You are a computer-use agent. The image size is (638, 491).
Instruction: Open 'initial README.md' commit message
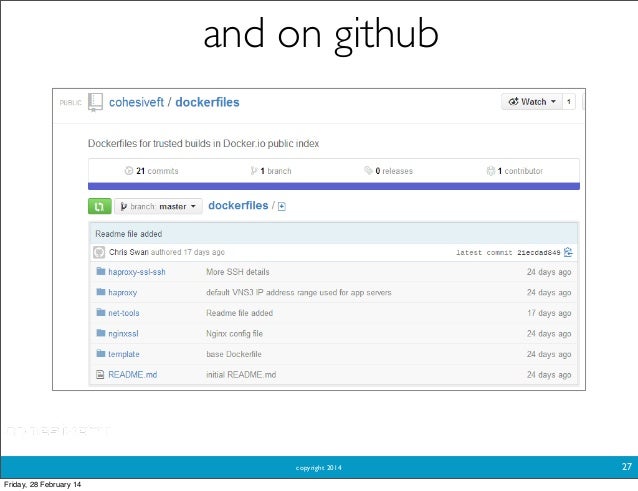(241, 375)
